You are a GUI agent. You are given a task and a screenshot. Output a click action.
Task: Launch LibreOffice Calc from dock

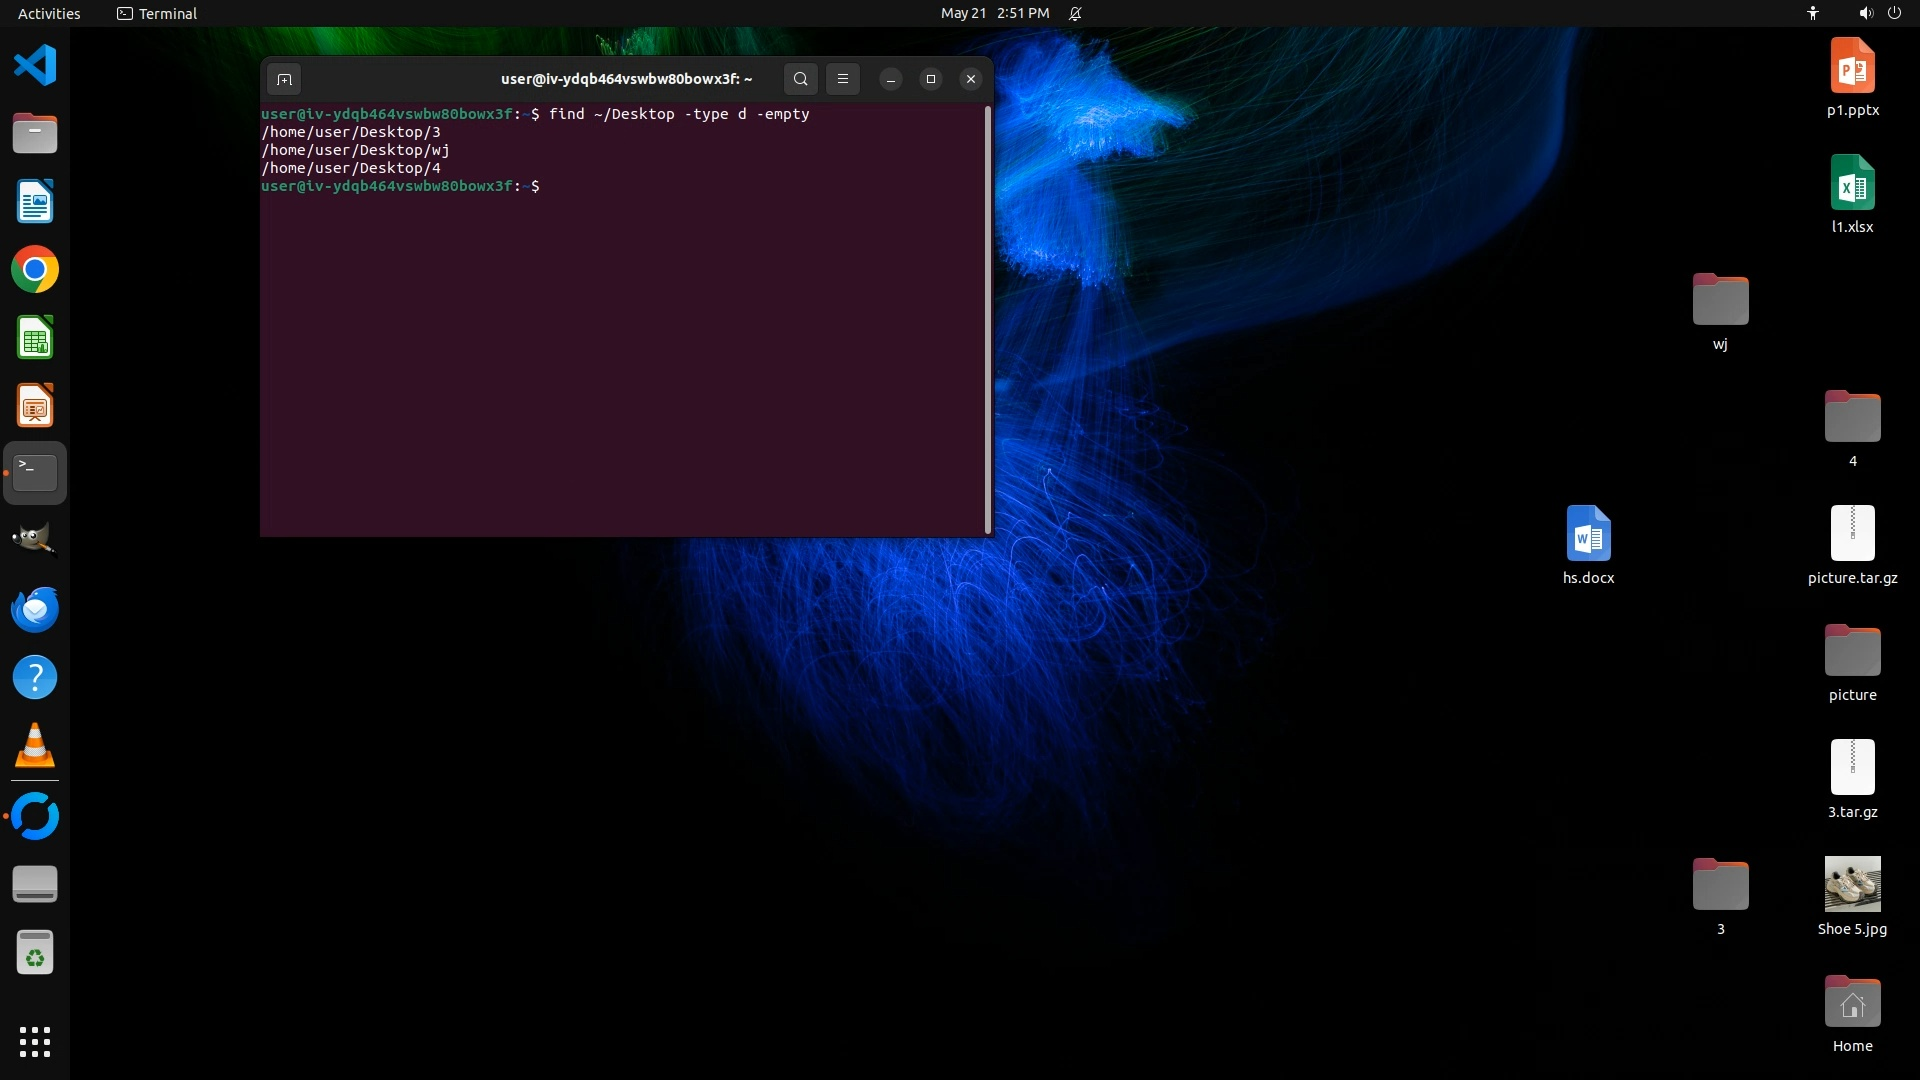[35, 338]
